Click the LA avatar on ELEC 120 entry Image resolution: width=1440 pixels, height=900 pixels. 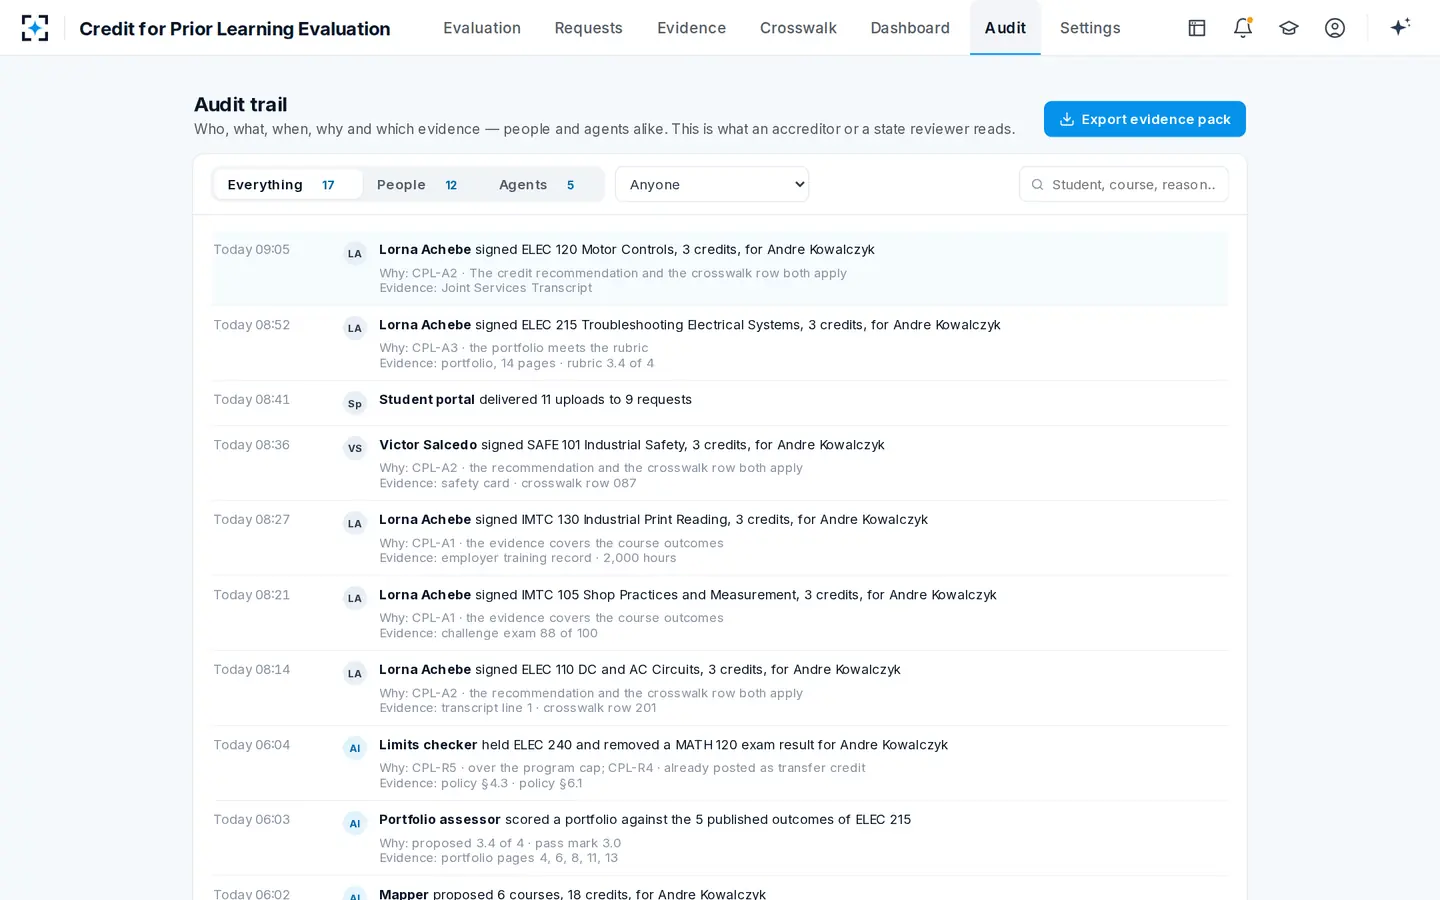click(355, 253)
